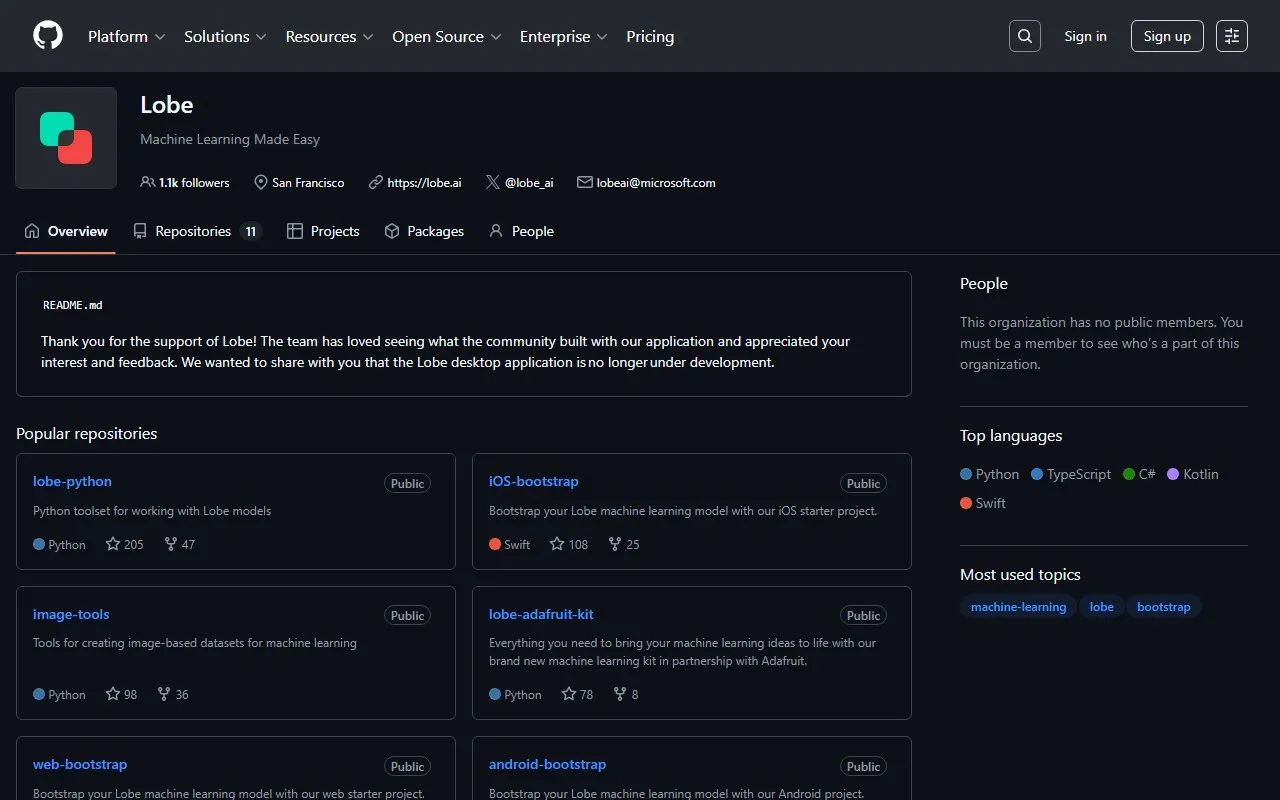
Task: Expand the Solutions dropdown menu
Action: click(225, 36)
